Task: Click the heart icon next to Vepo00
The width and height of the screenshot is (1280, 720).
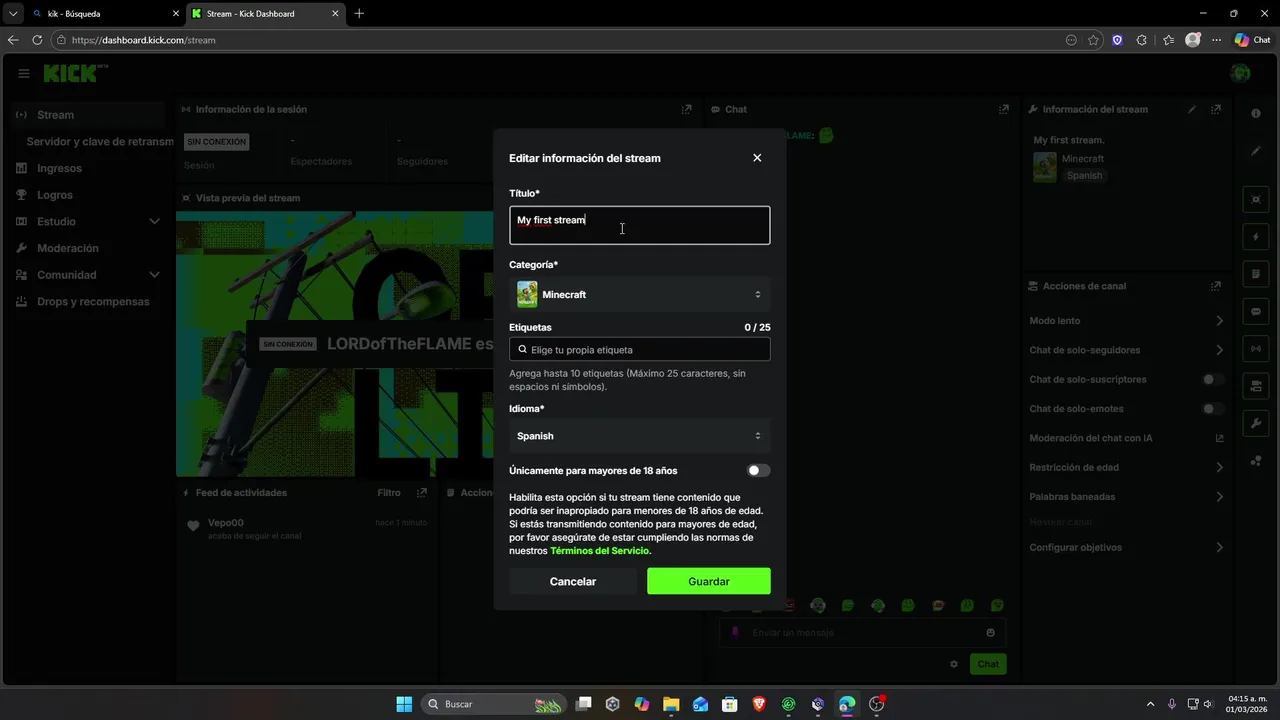Action: (x=194, y=525)
